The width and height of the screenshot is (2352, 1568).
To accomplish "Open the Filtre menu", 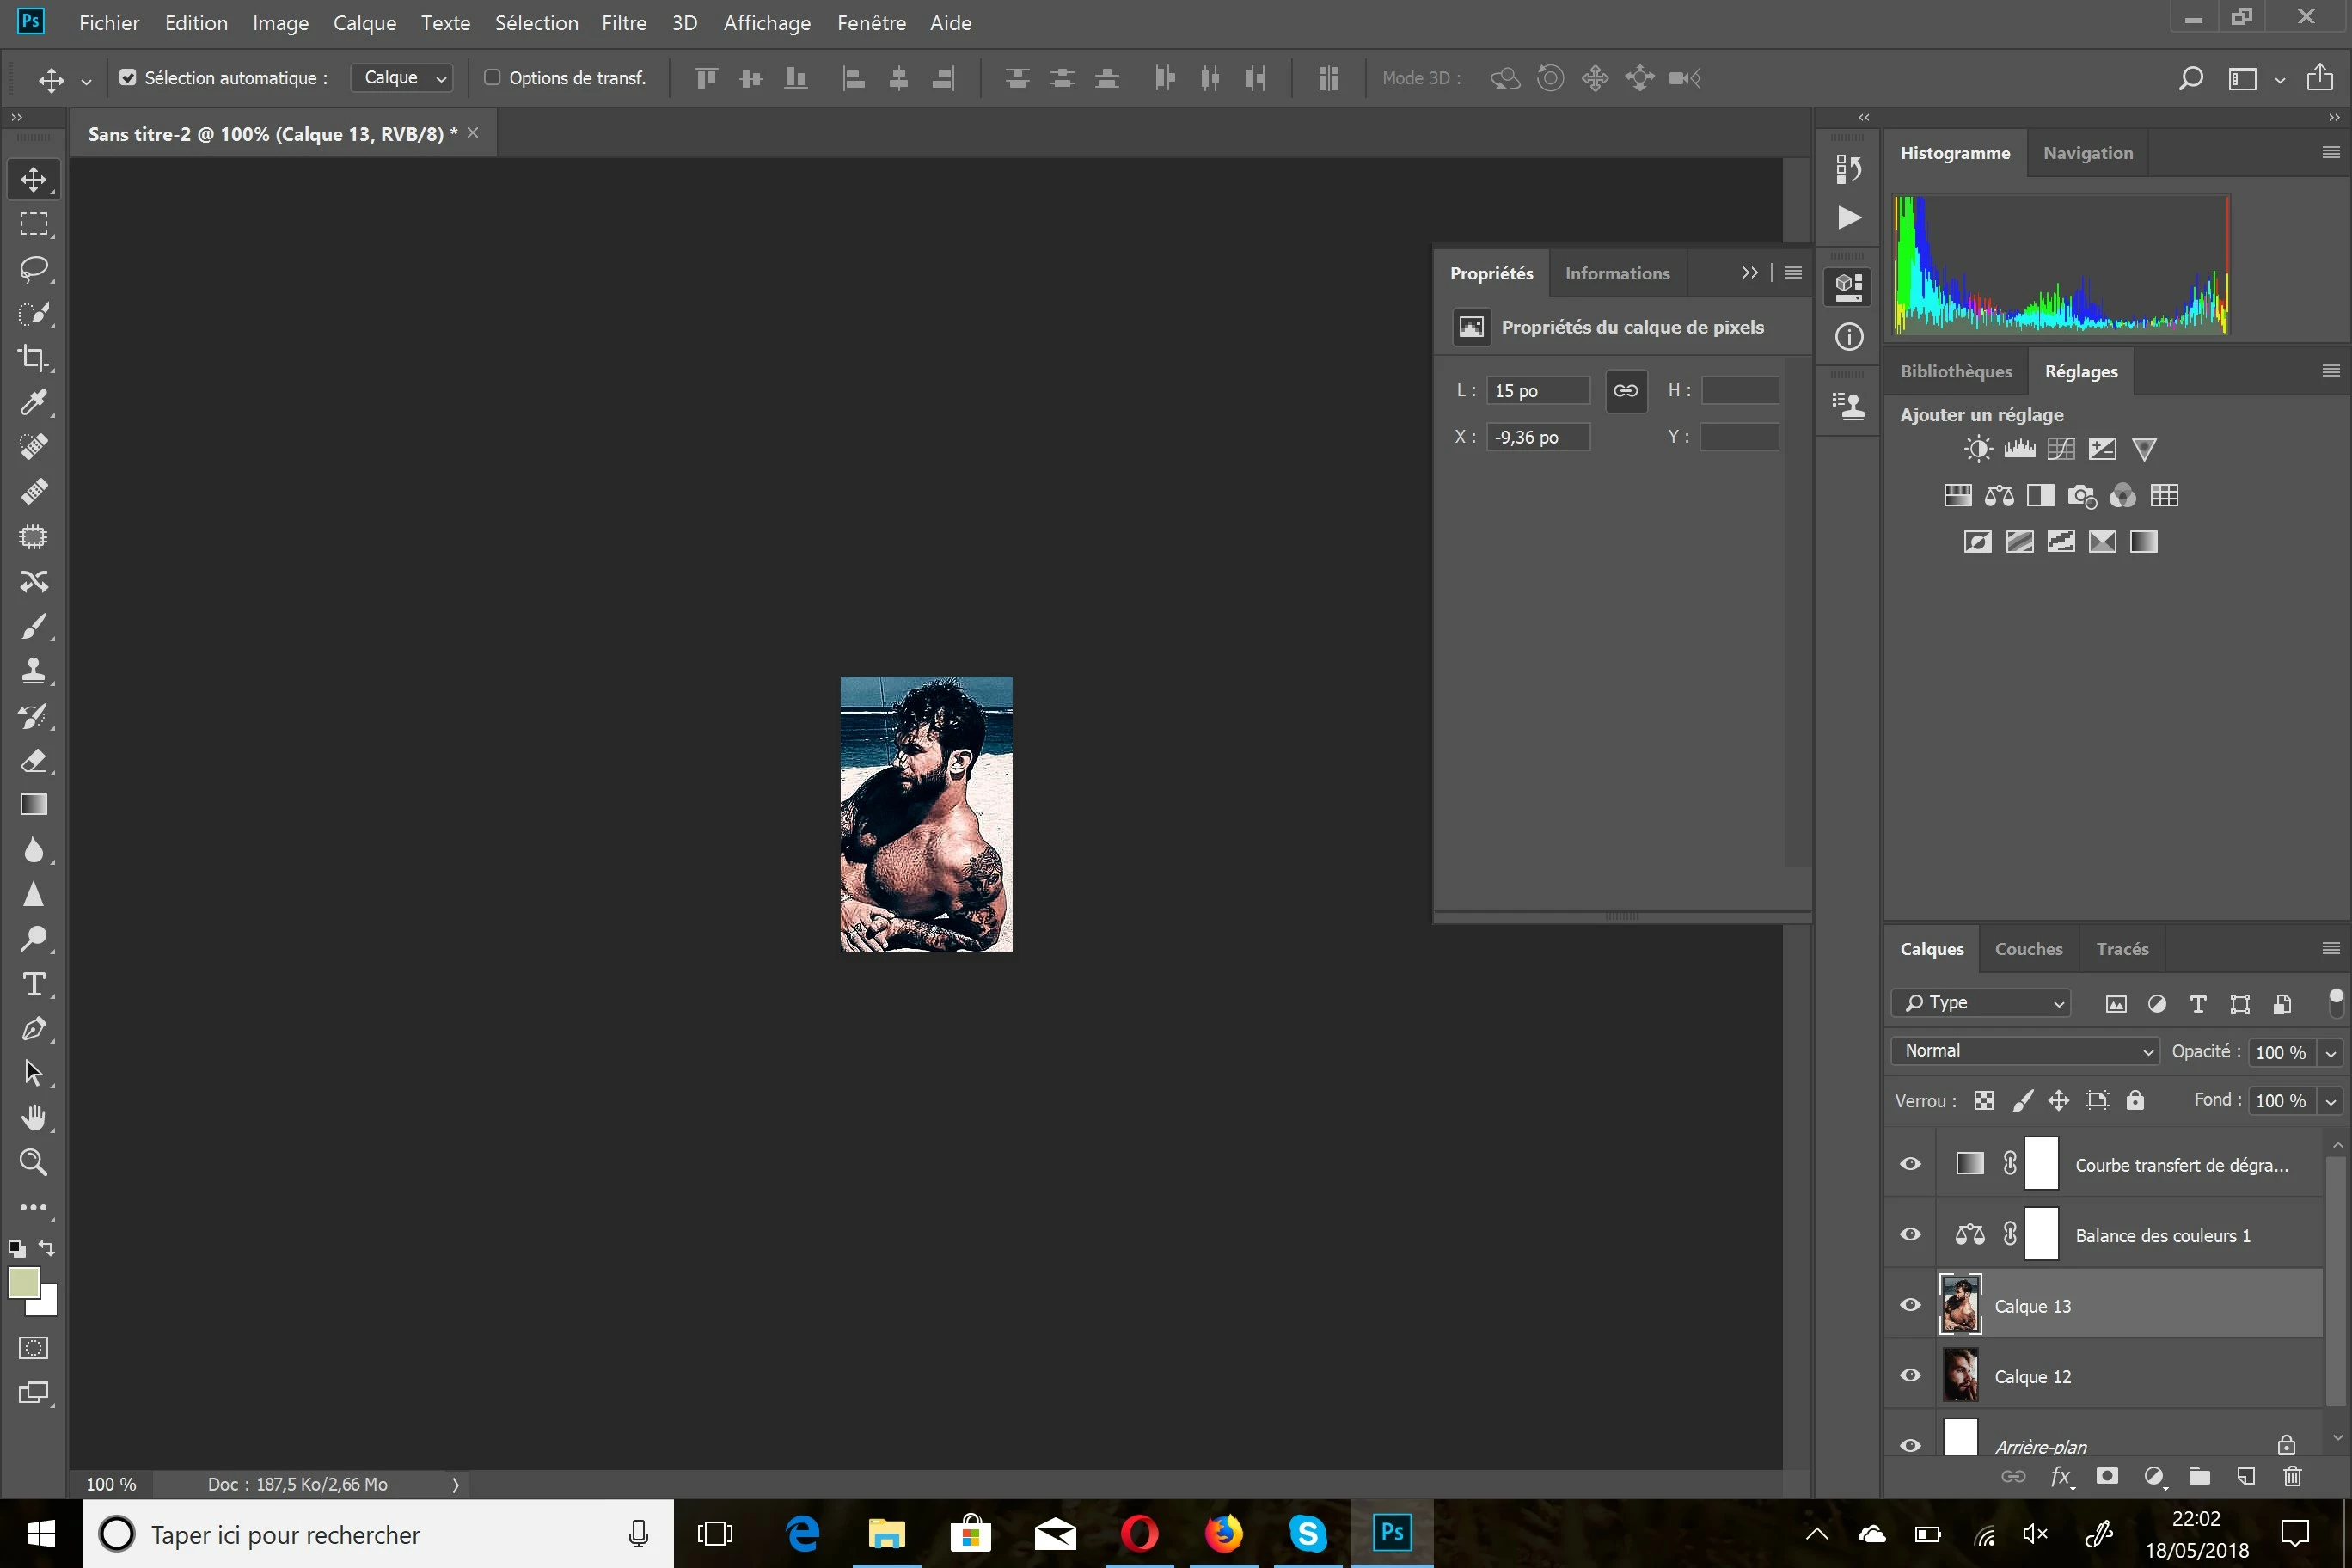I will 623,23.
